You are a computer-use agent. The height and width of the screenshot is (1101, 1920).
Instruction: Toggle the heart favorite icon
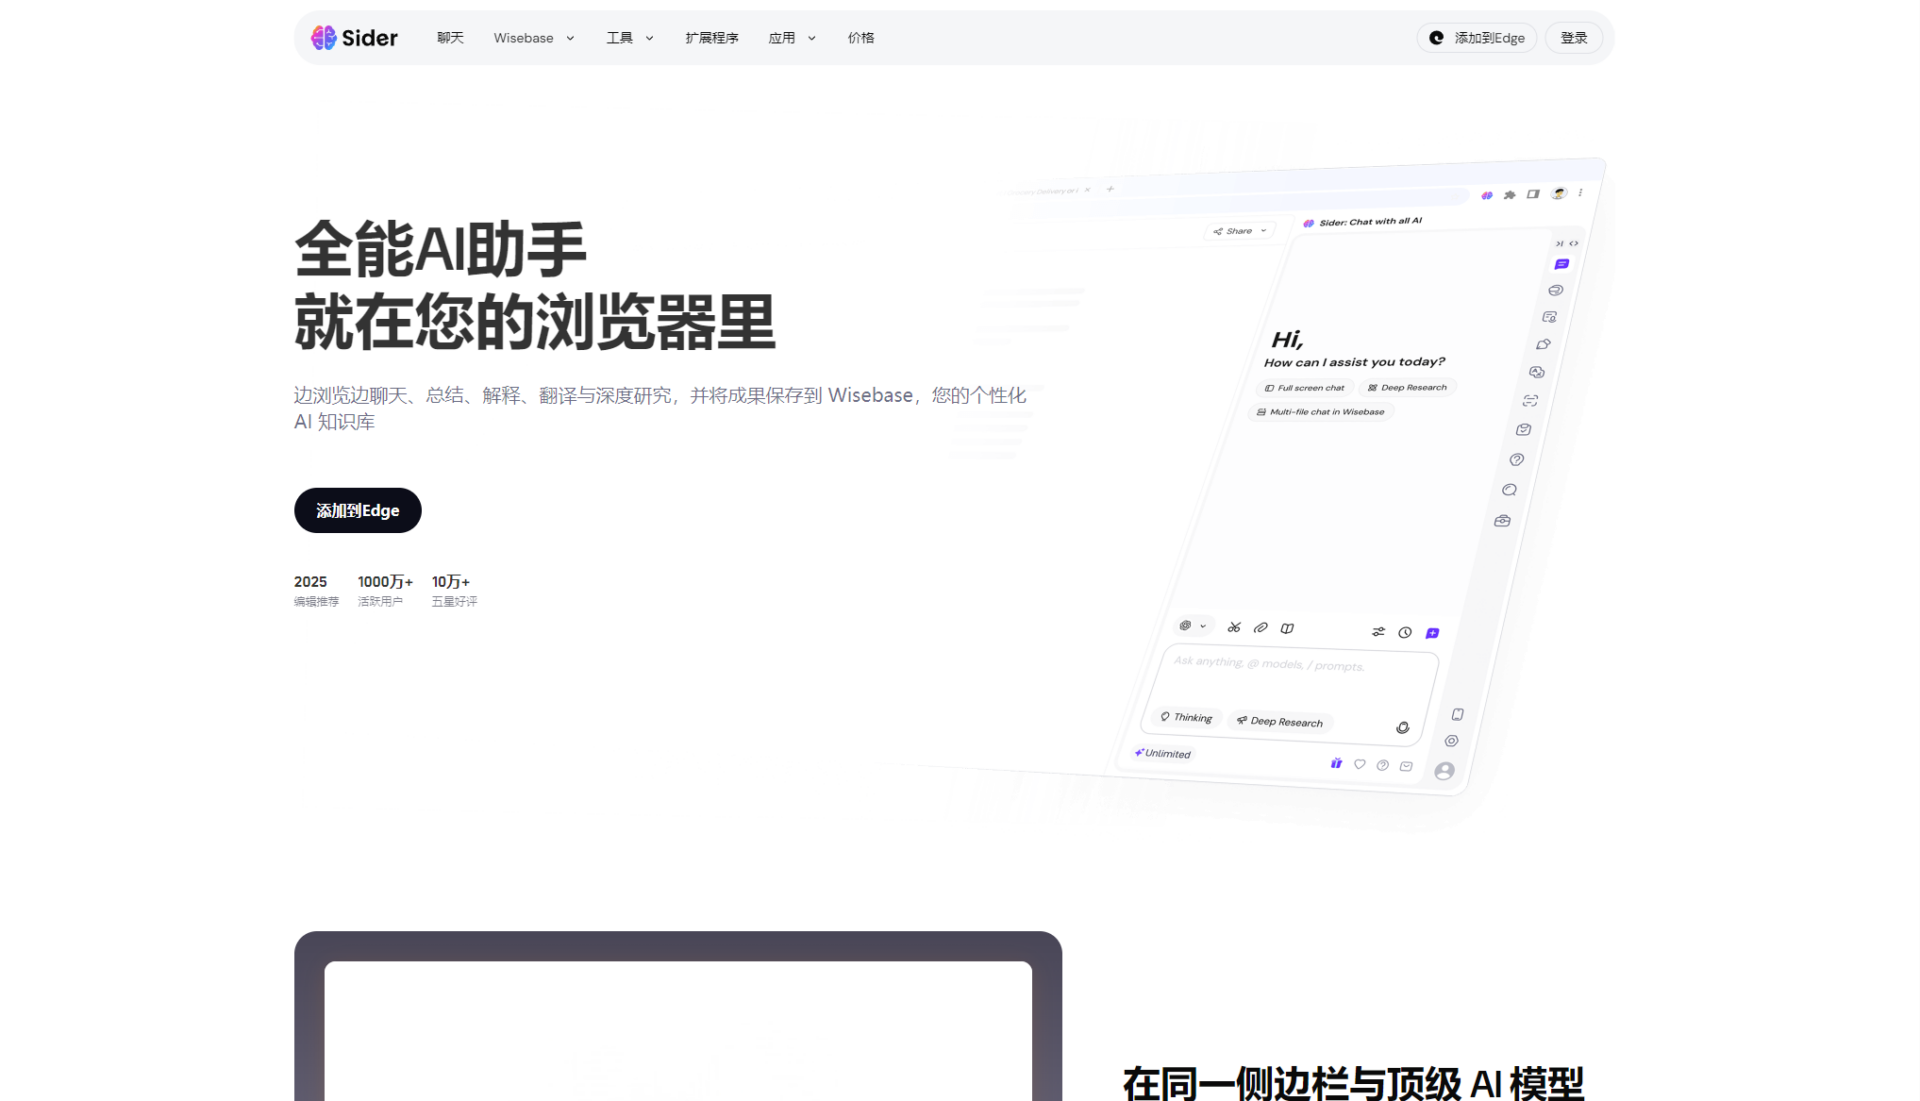pyautogui.click(x=1359, y=764)
